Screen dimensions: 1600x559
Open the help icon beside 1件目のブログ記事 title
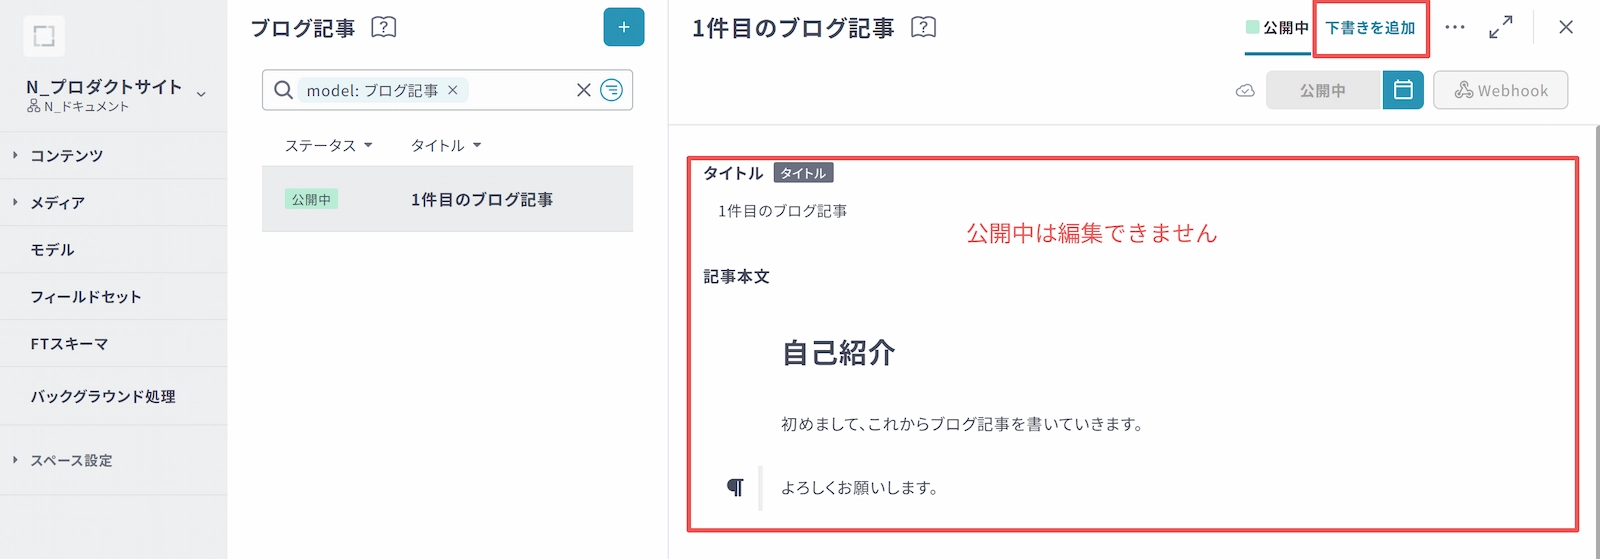point(923,27)
